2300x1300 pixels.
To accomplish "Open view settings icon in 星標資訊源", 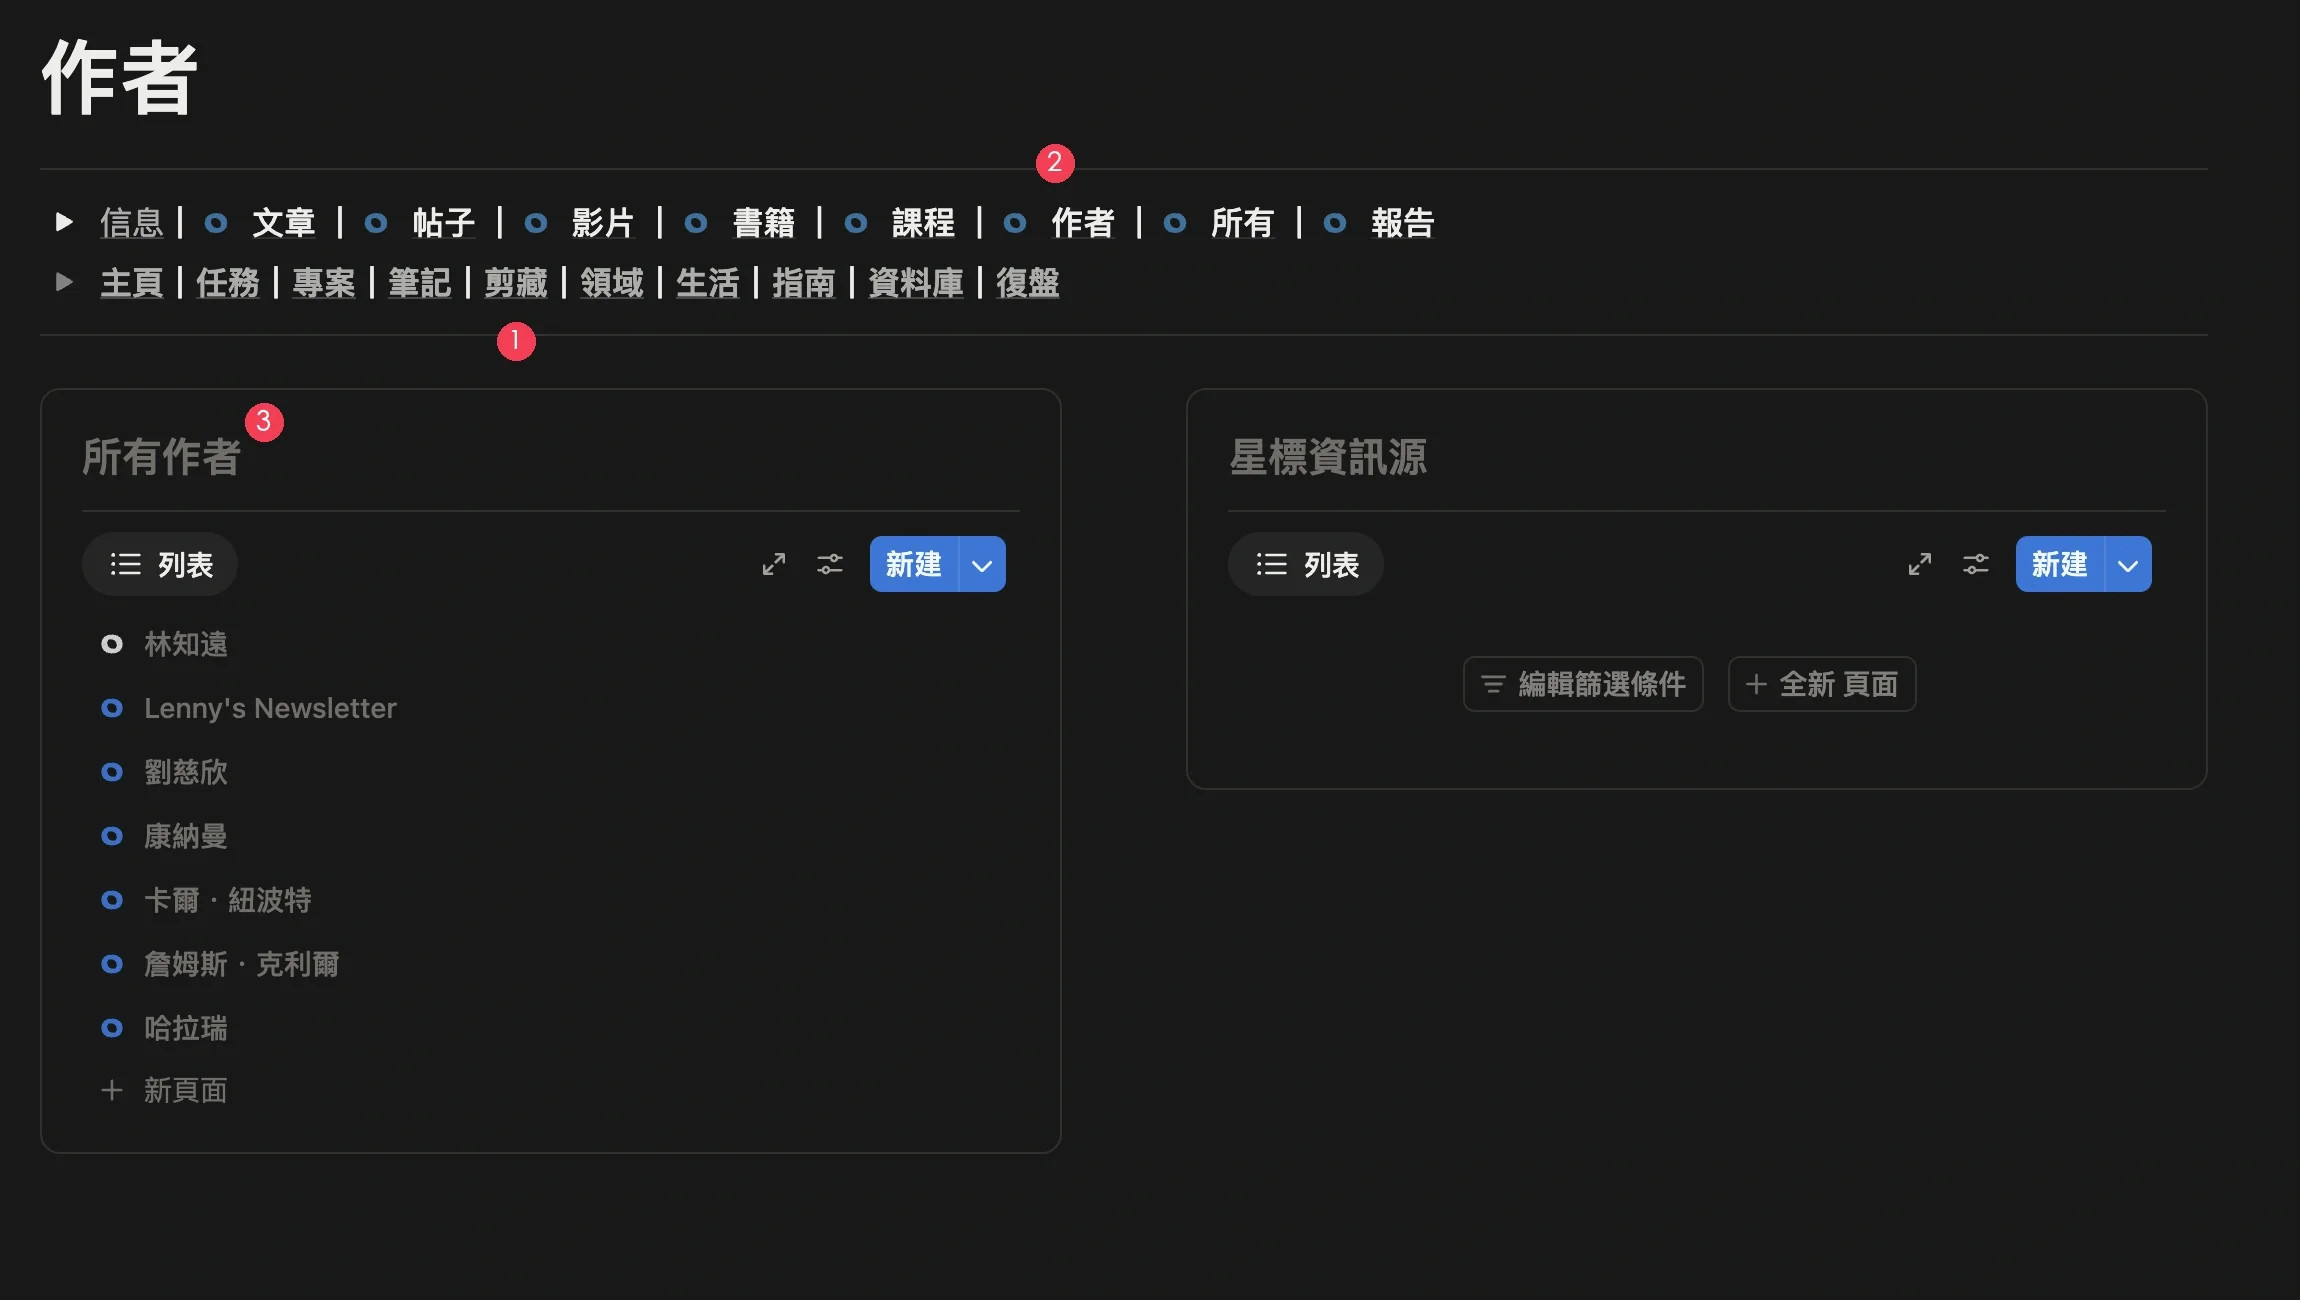I will [x=1976, y=565].
